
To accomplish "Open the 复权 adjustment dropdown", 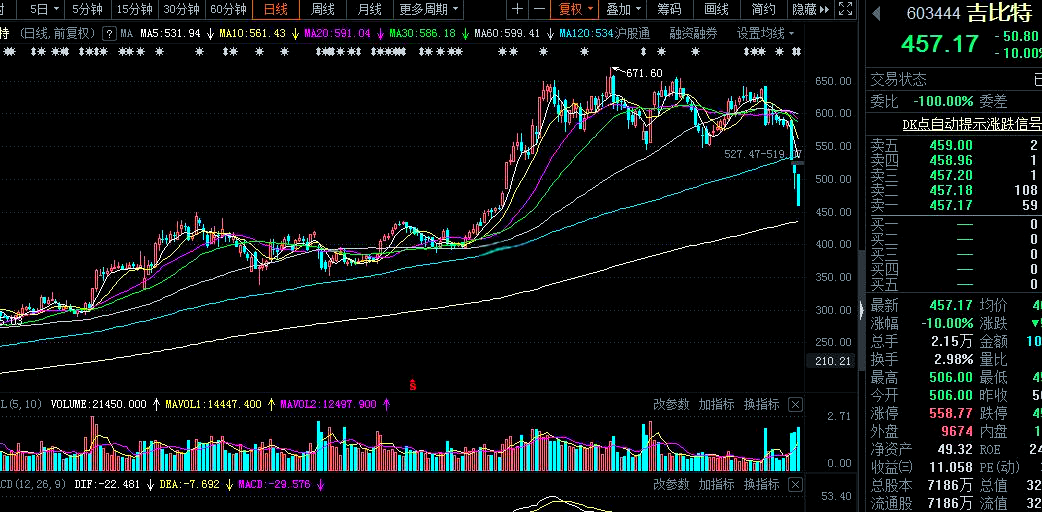I will click(x=575, y=10).
